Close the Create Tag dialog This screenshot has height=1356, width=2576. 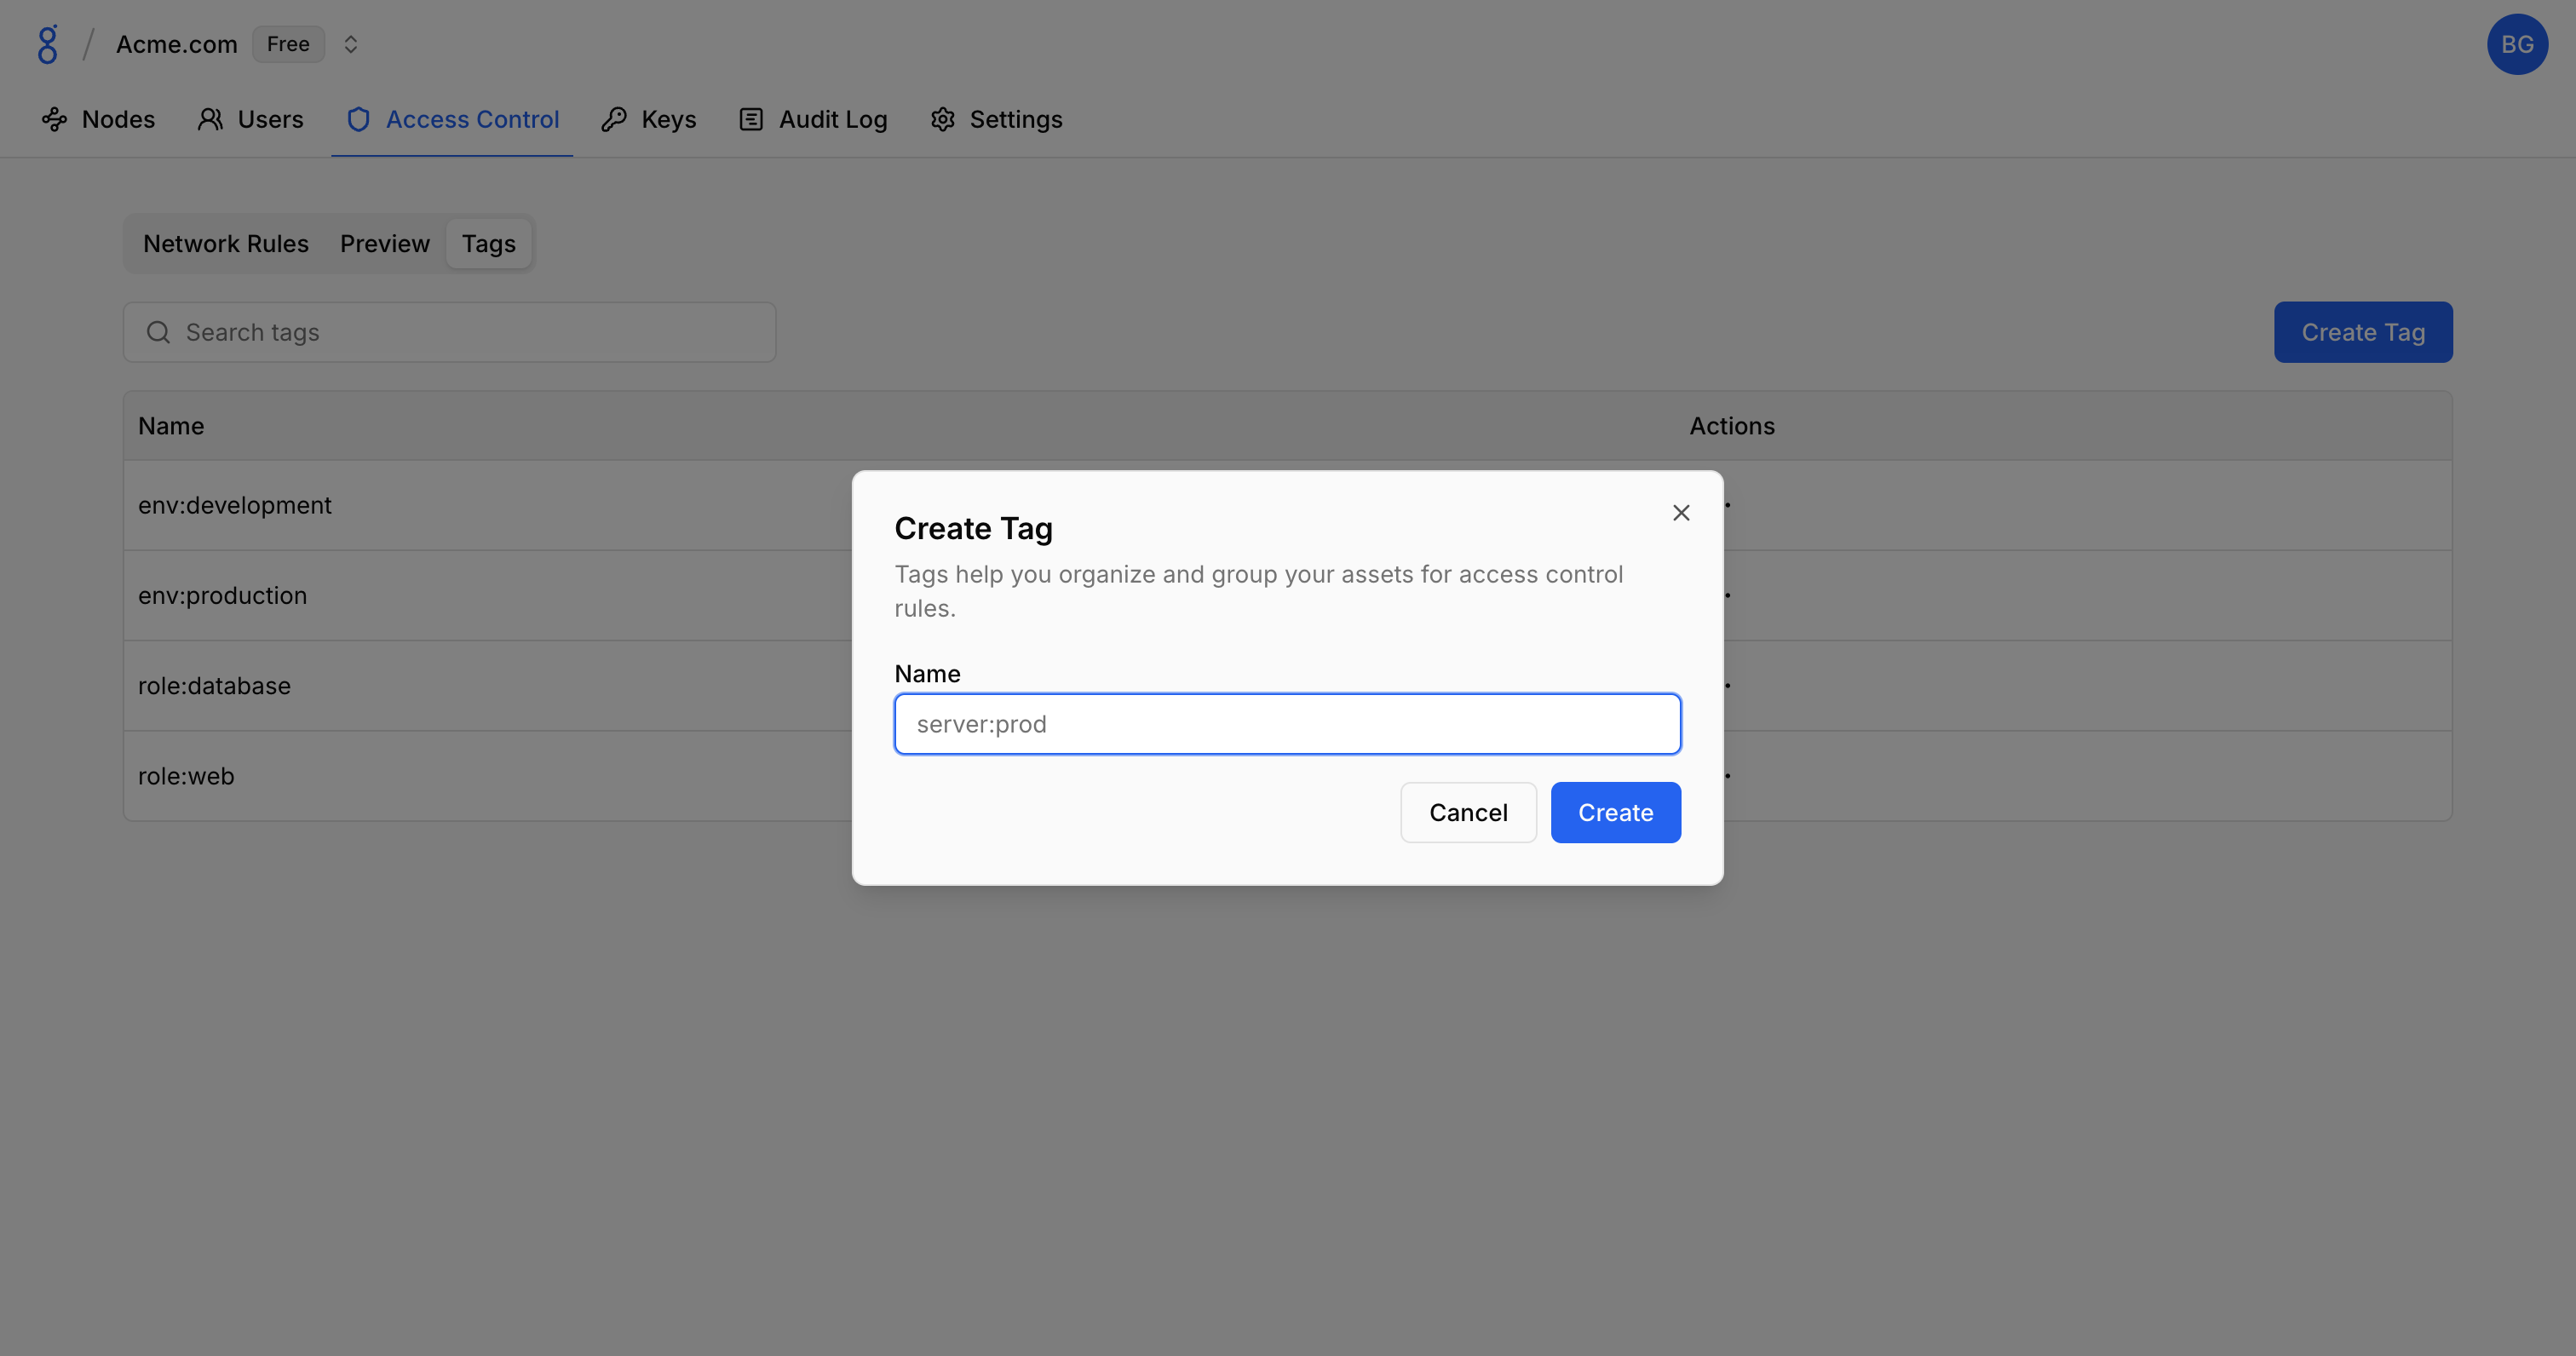pos(1681,513)
